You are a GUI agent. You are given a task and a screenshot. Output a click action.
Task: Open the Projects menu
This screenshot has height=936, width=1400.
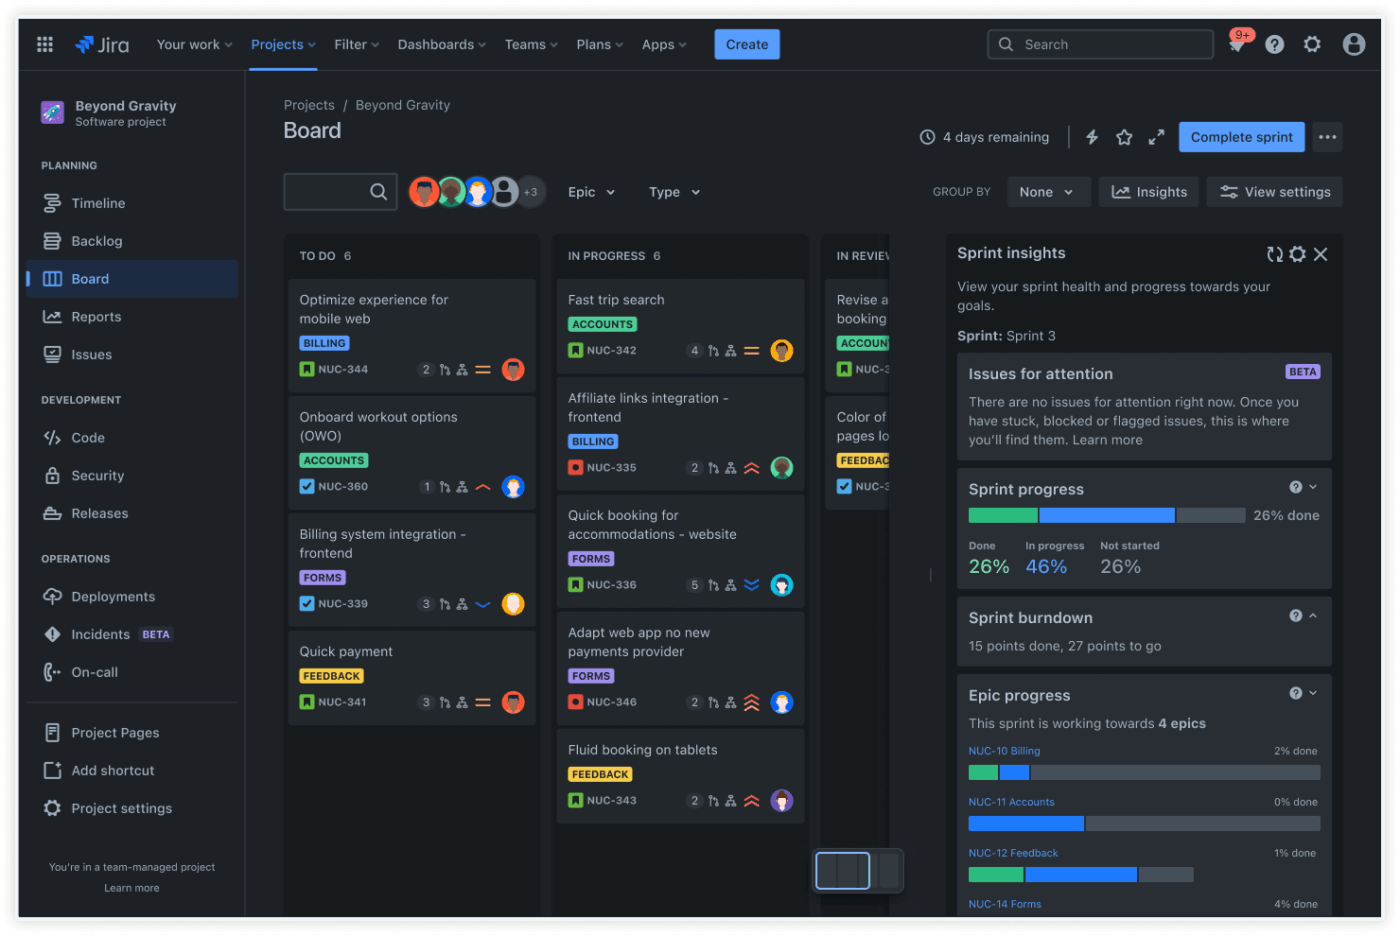pyautogui.click(x=283, y=44)
